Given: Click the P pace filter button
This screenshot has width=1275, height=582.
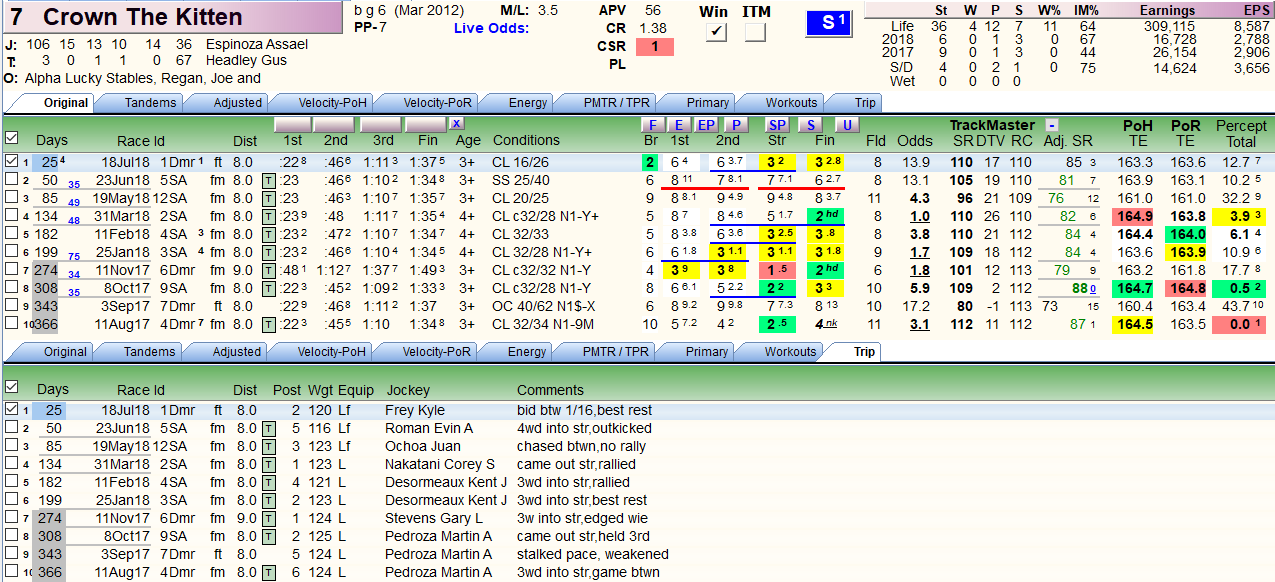Looking at the screenshot, I should (x=736, y=125).
